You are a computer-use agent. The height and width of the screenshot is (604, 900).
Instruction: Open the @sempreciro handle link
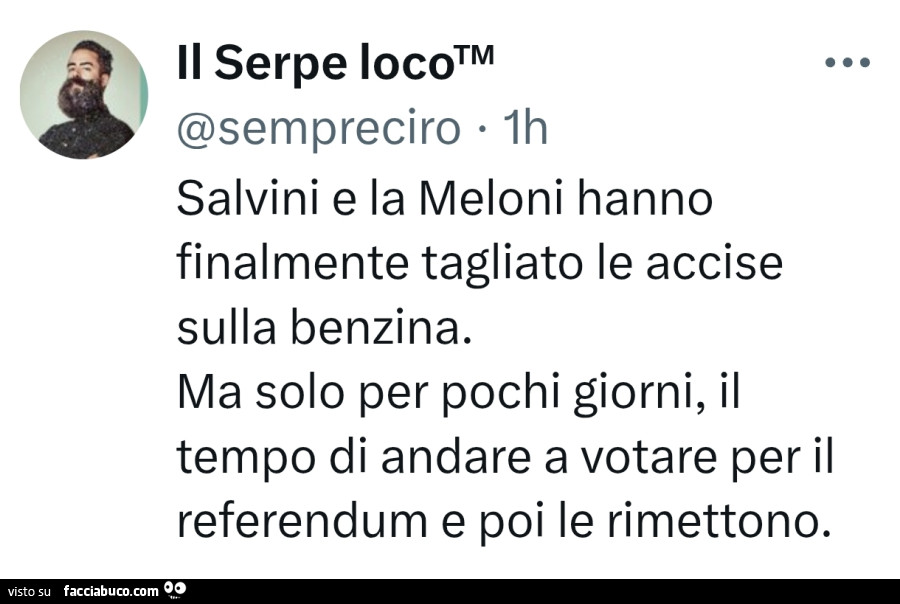tap(319, 129)
